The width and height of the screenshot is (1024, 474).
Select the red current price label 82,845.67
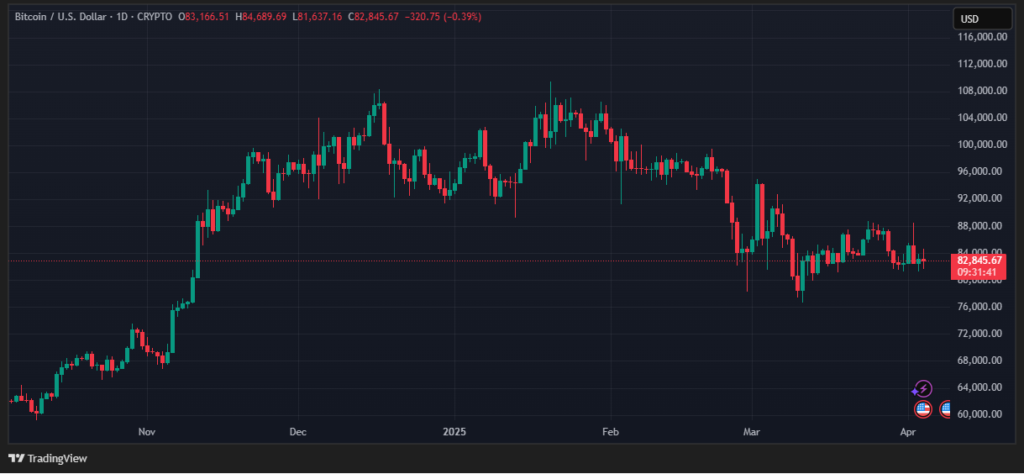click(978, 261)
